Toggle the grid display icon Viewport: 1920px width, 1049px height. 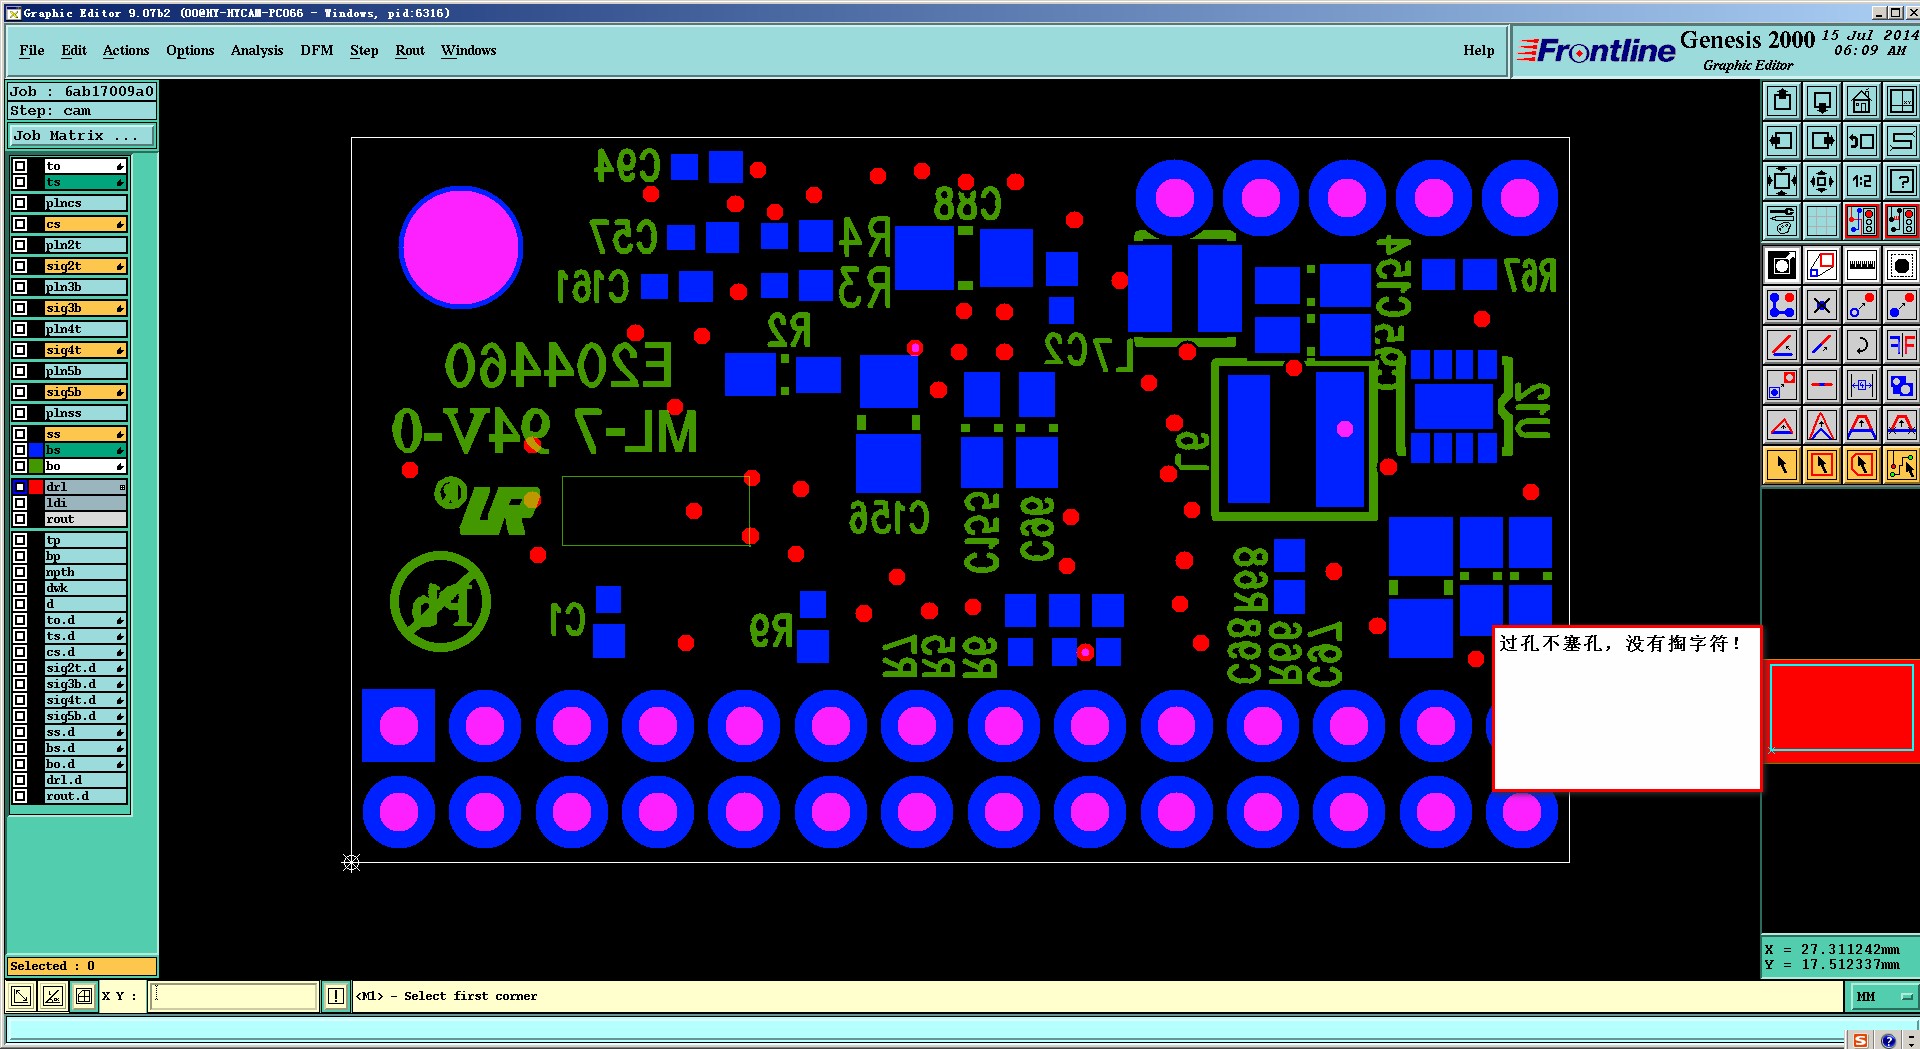(1822, 221)
